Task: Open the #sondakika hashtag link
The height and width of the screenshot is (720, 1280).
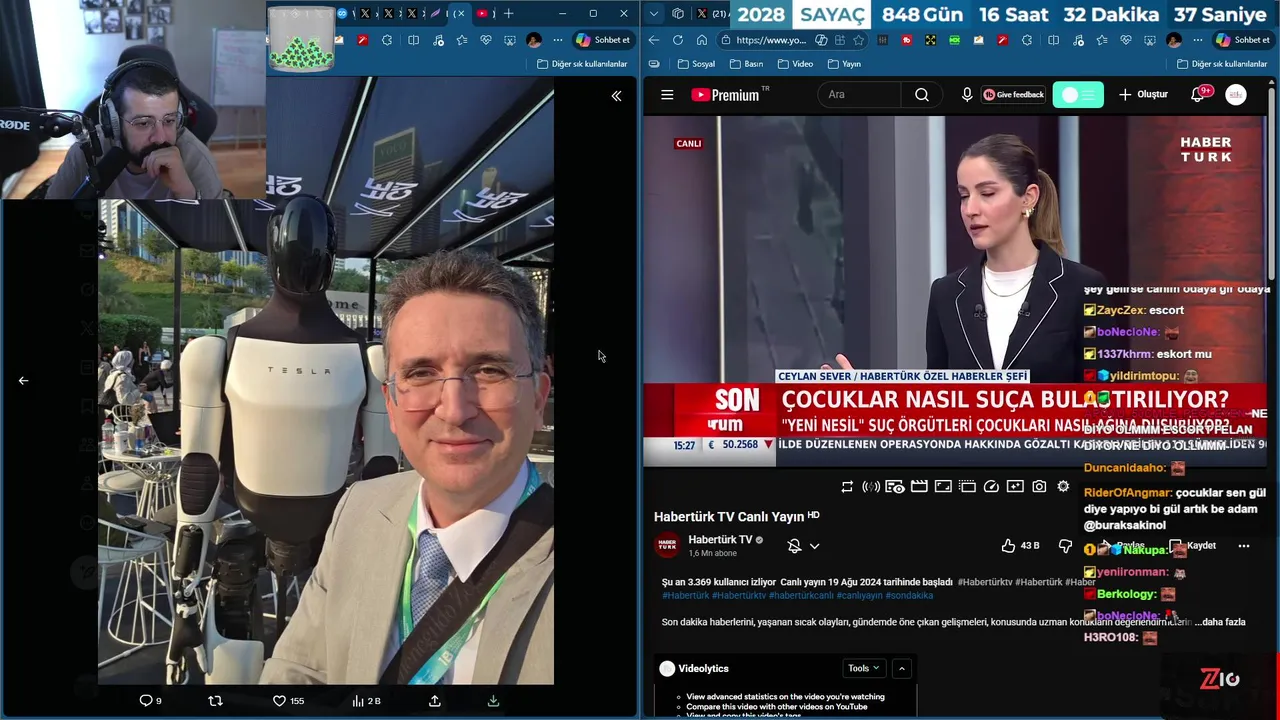Action: [909, 595]
